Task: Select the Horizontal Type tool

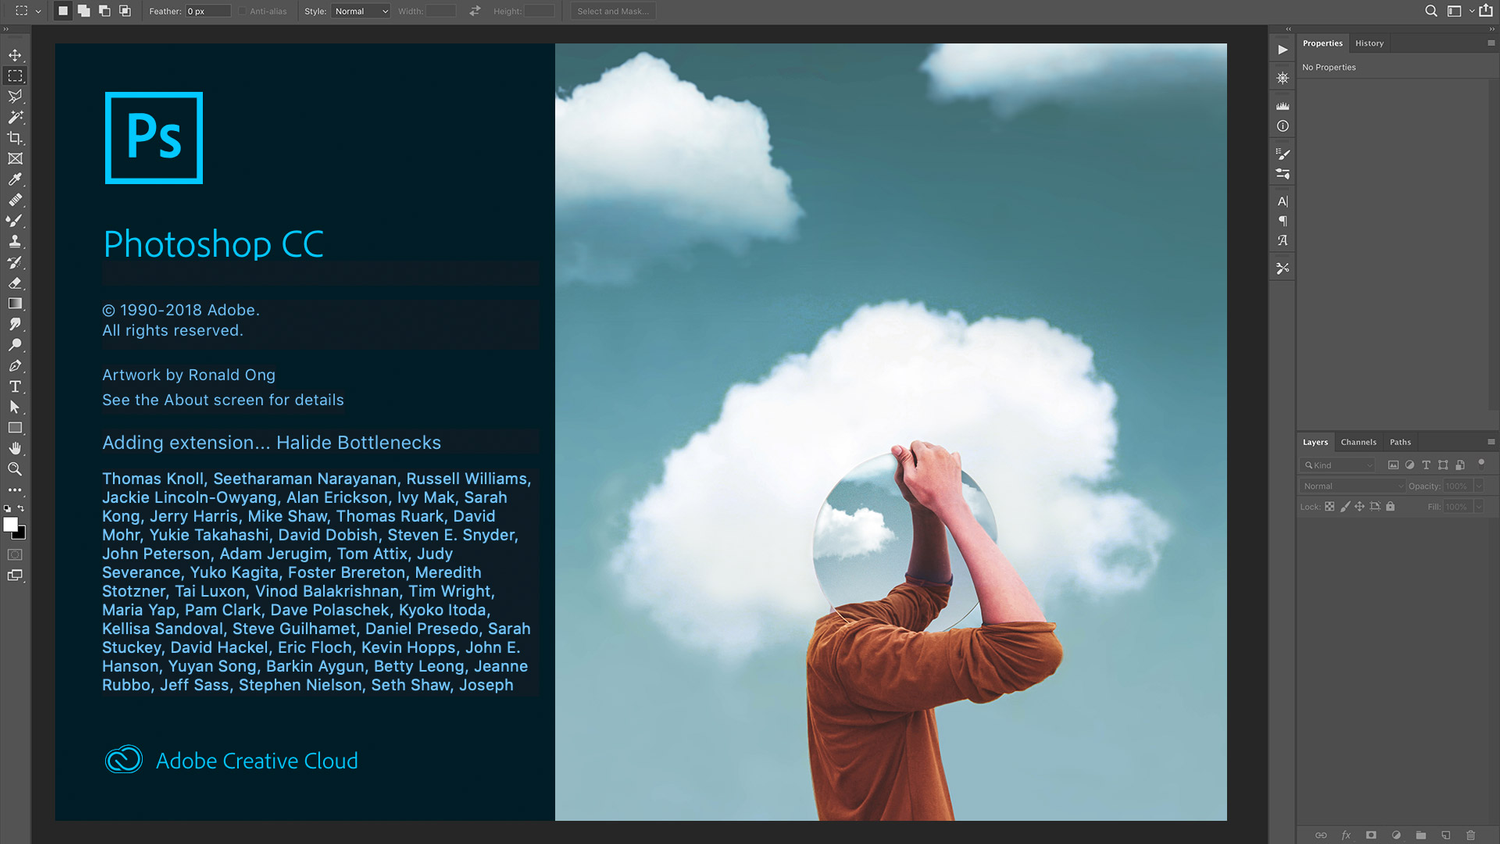Action: [15, 386]
